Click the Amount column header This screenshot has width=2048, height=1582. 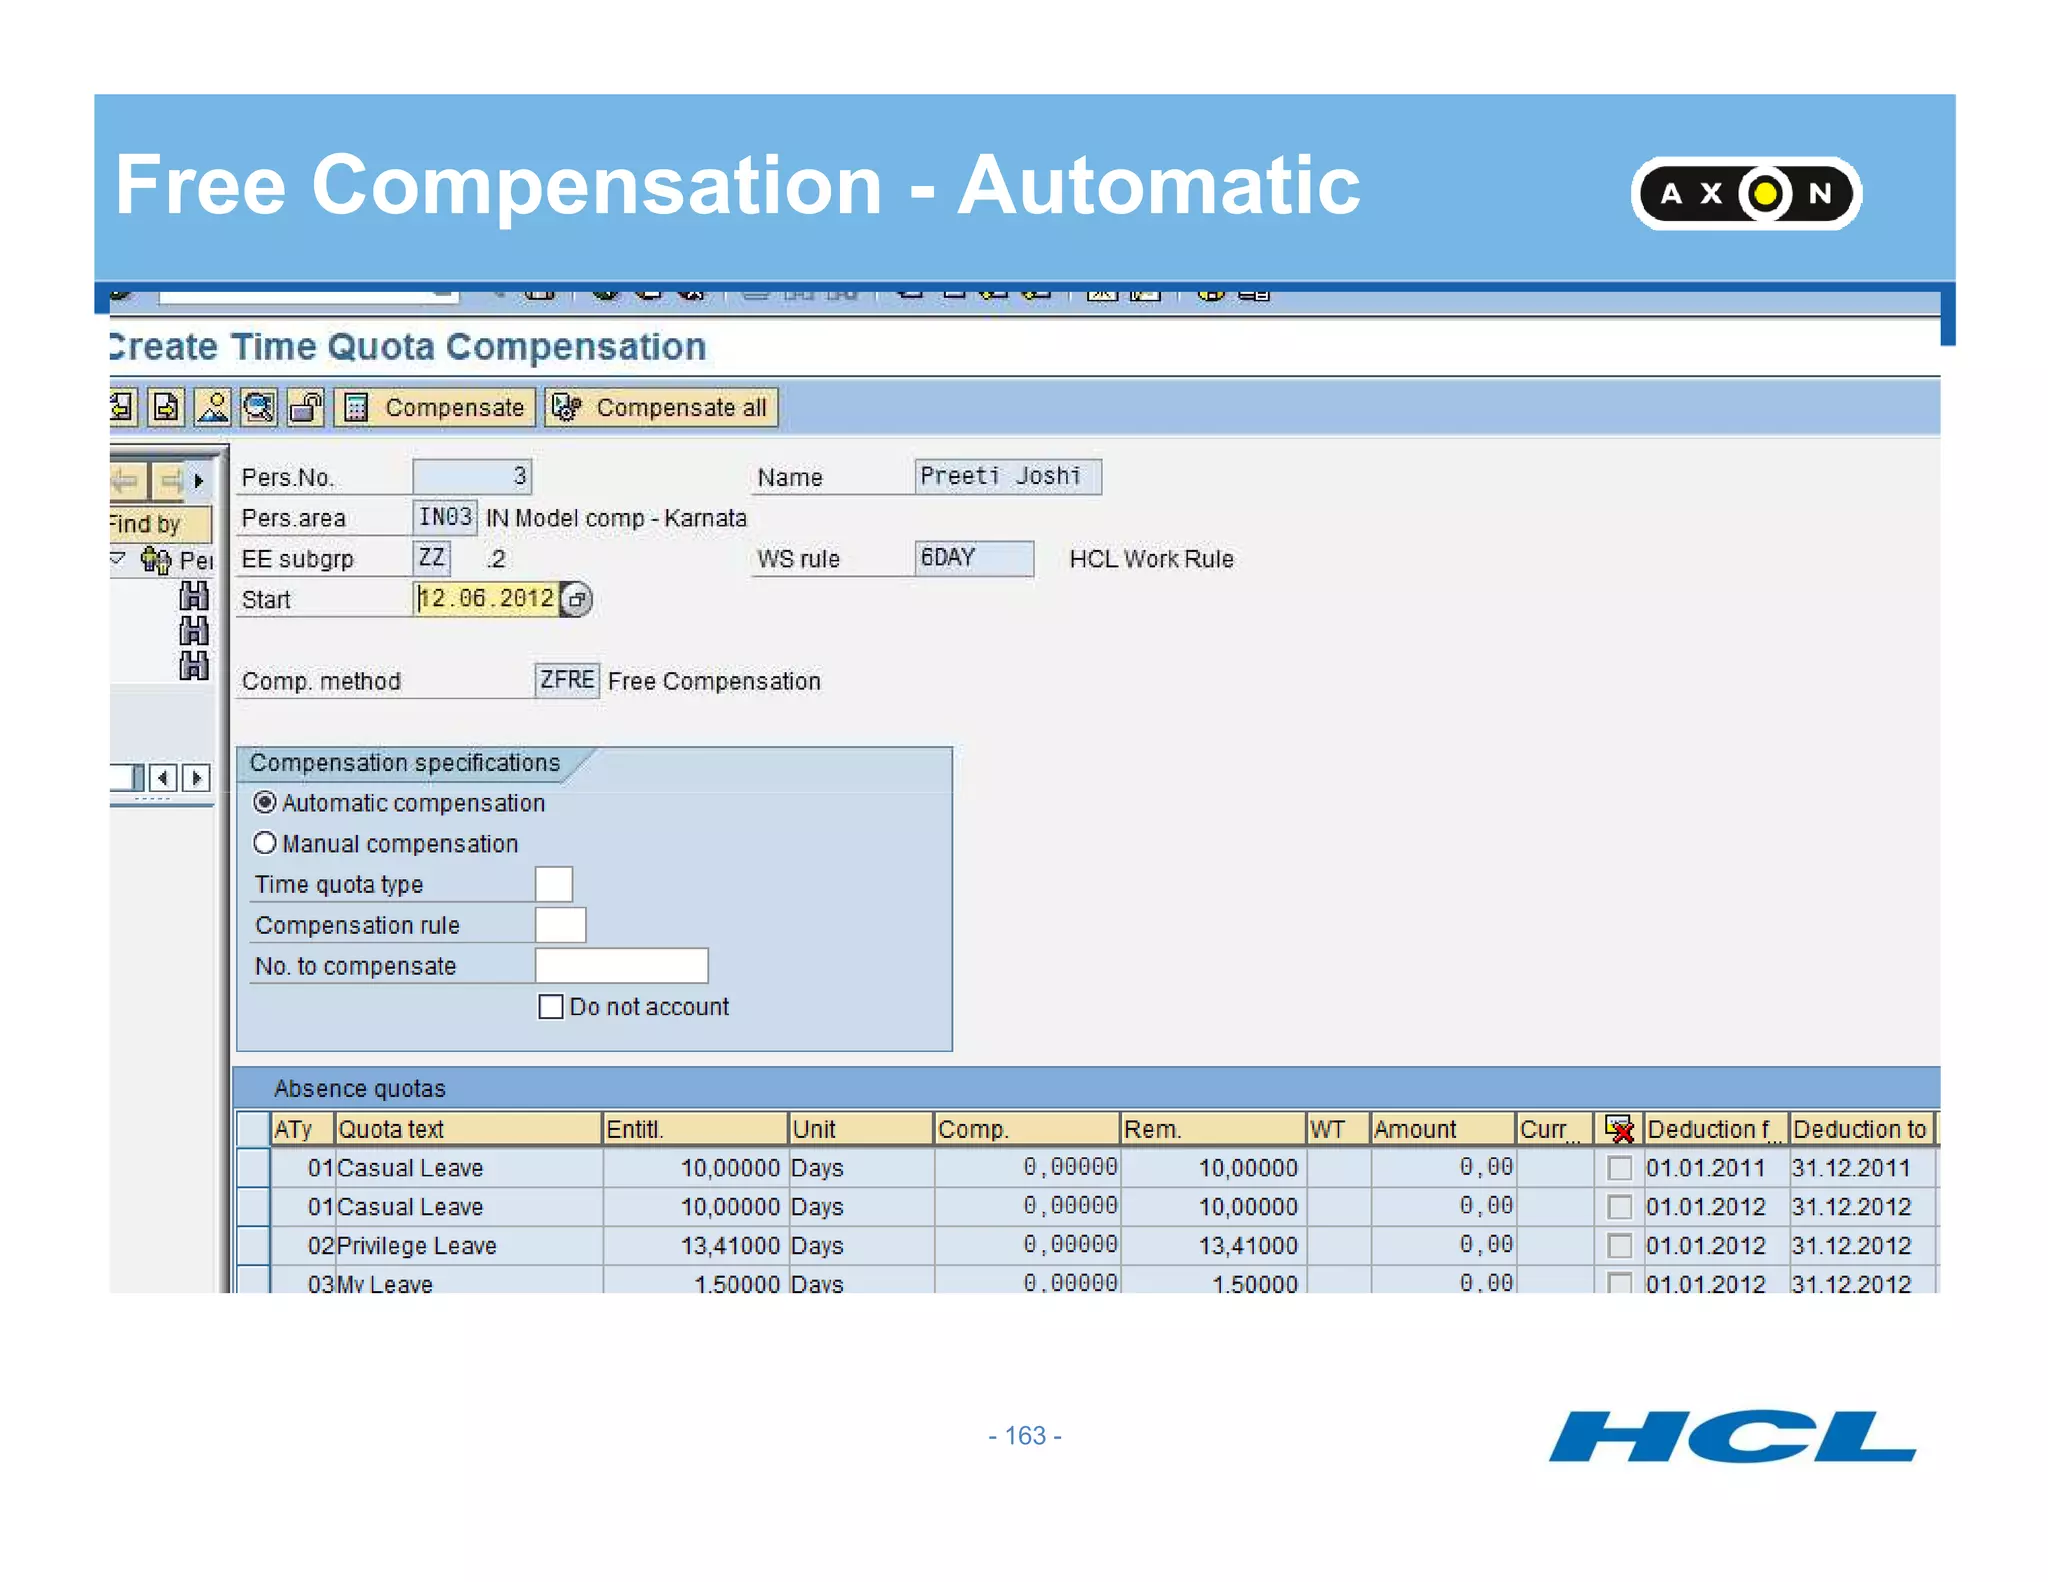pos(1442,1129)
